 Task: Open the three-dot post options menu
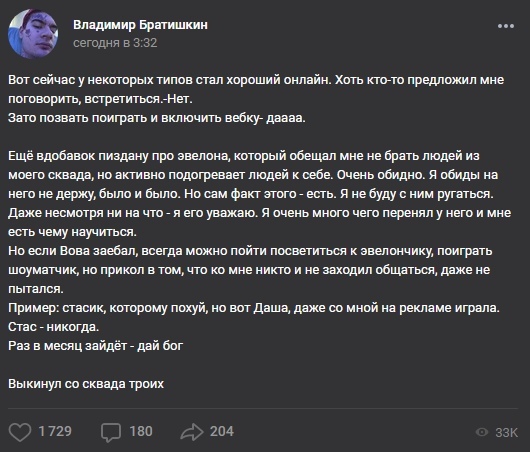click(506, 26)
